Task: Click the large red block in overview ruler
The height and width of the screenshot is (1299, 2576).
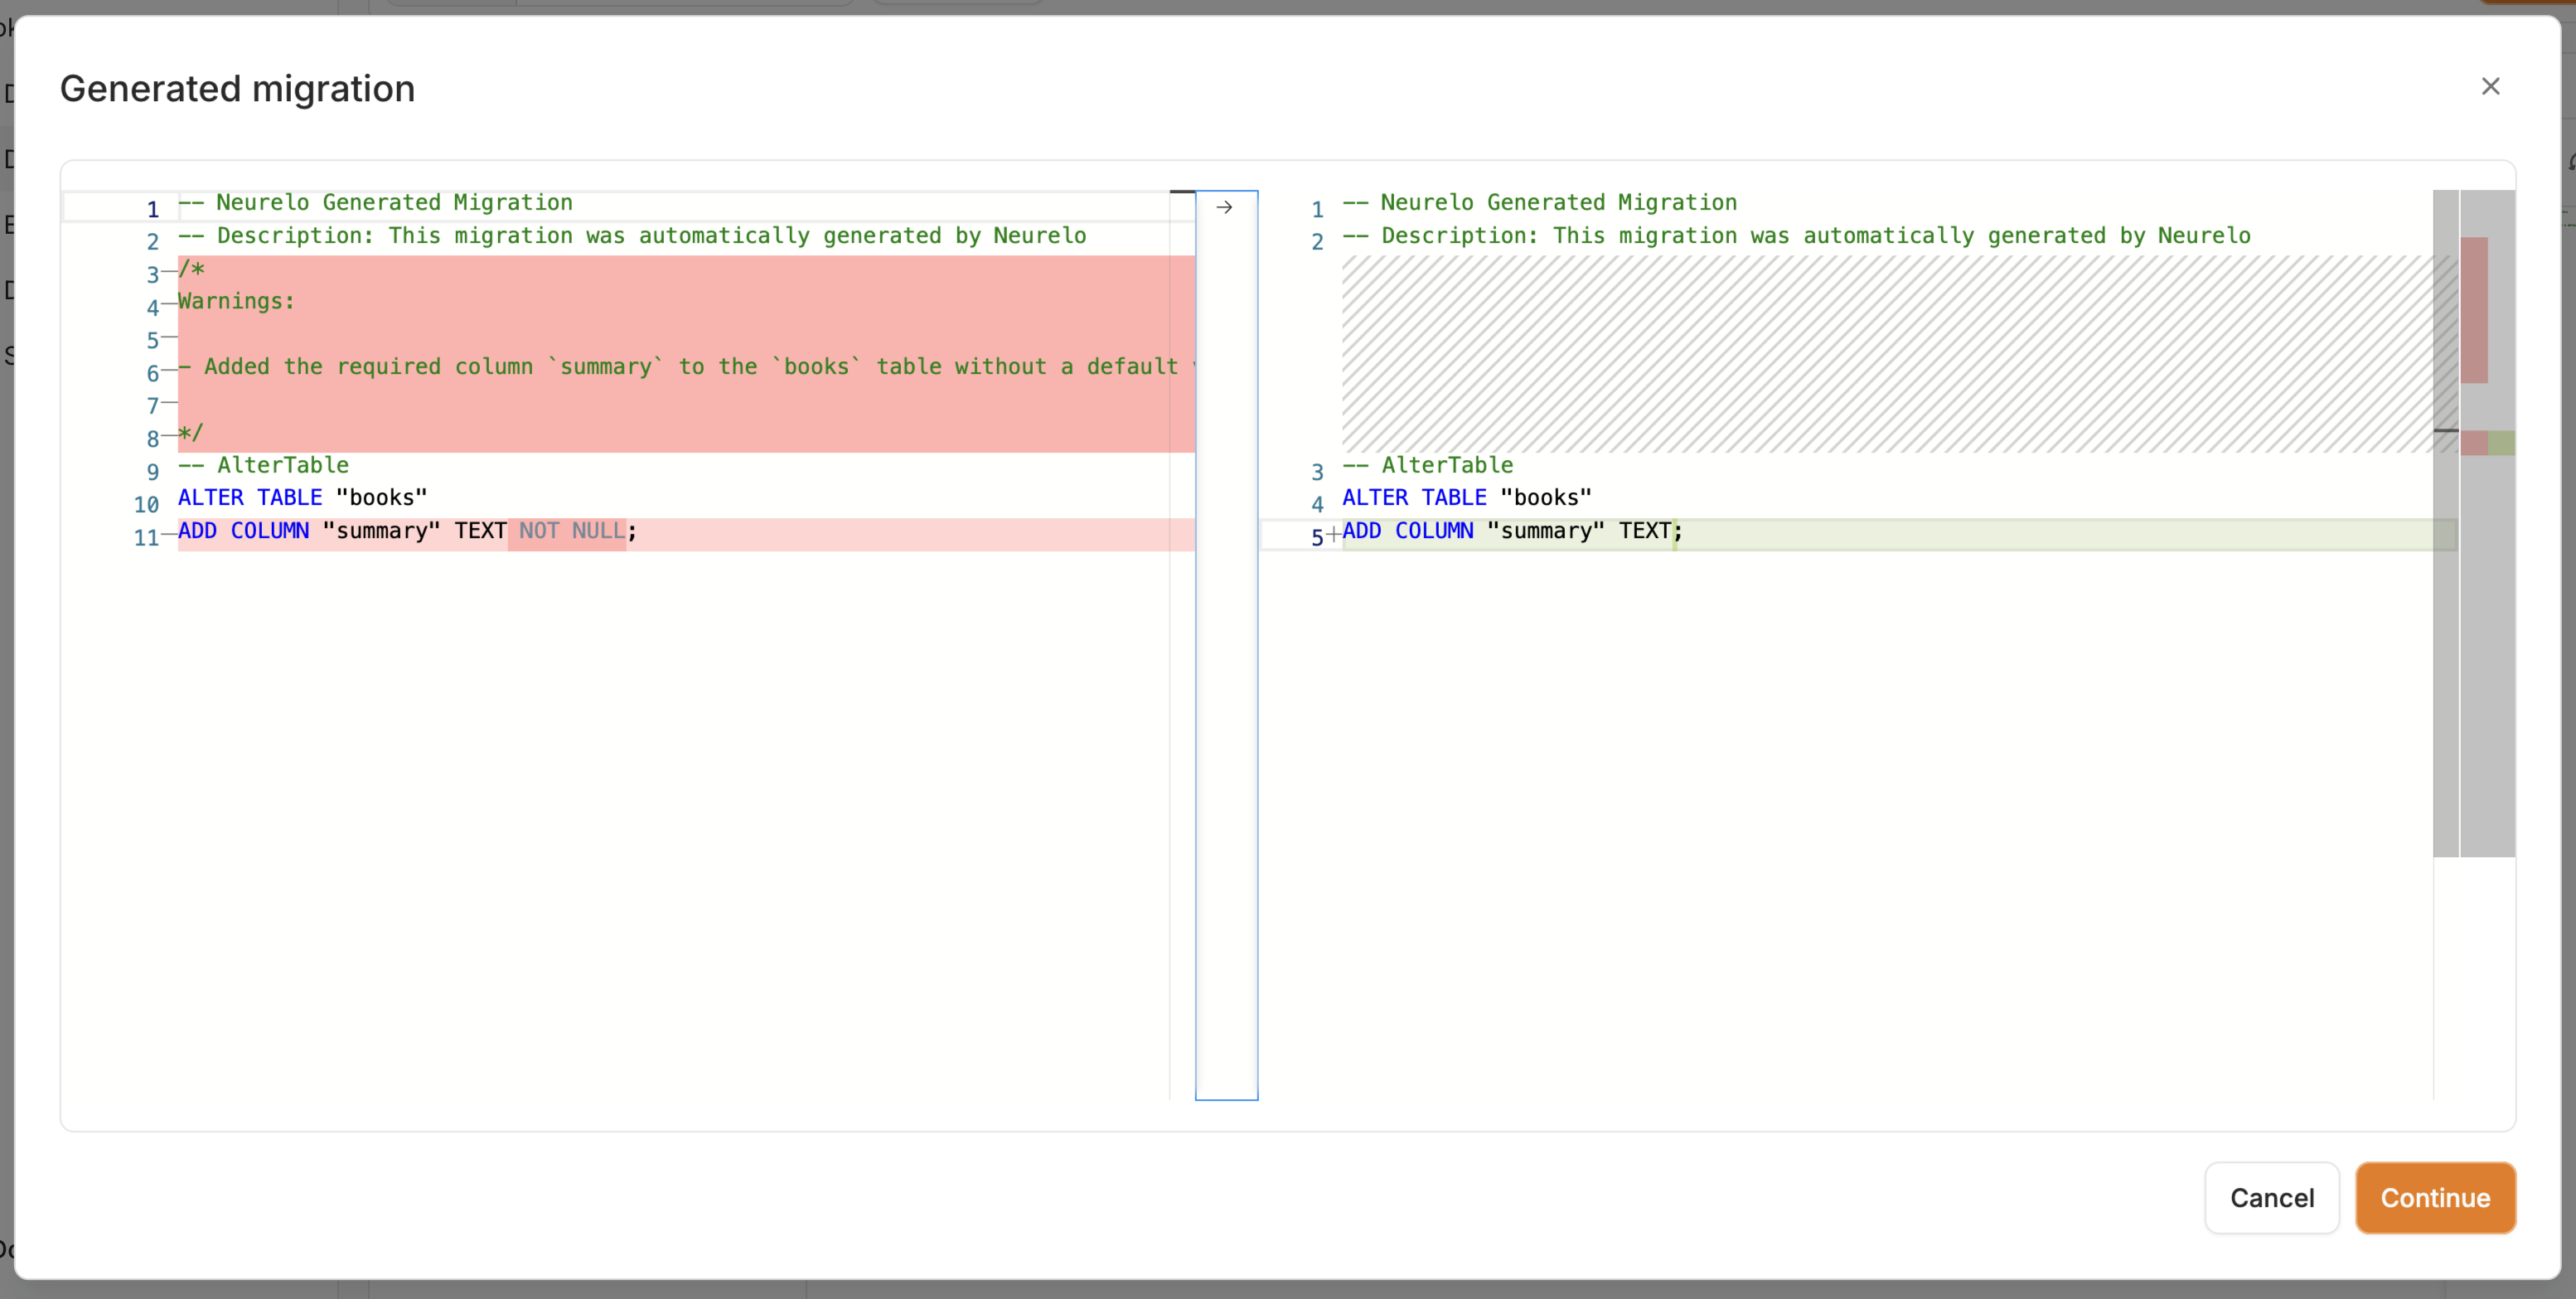Action: [2474, 310]
